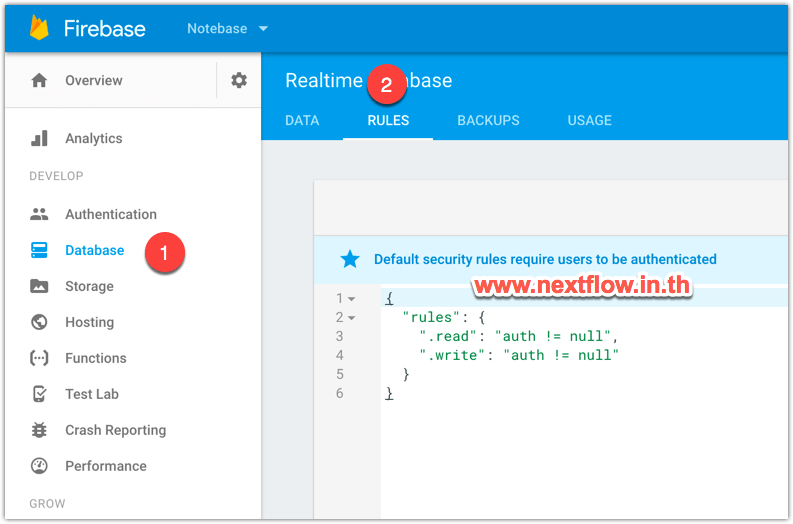Open the Notebase project dropdown

(x=227, y=28)
